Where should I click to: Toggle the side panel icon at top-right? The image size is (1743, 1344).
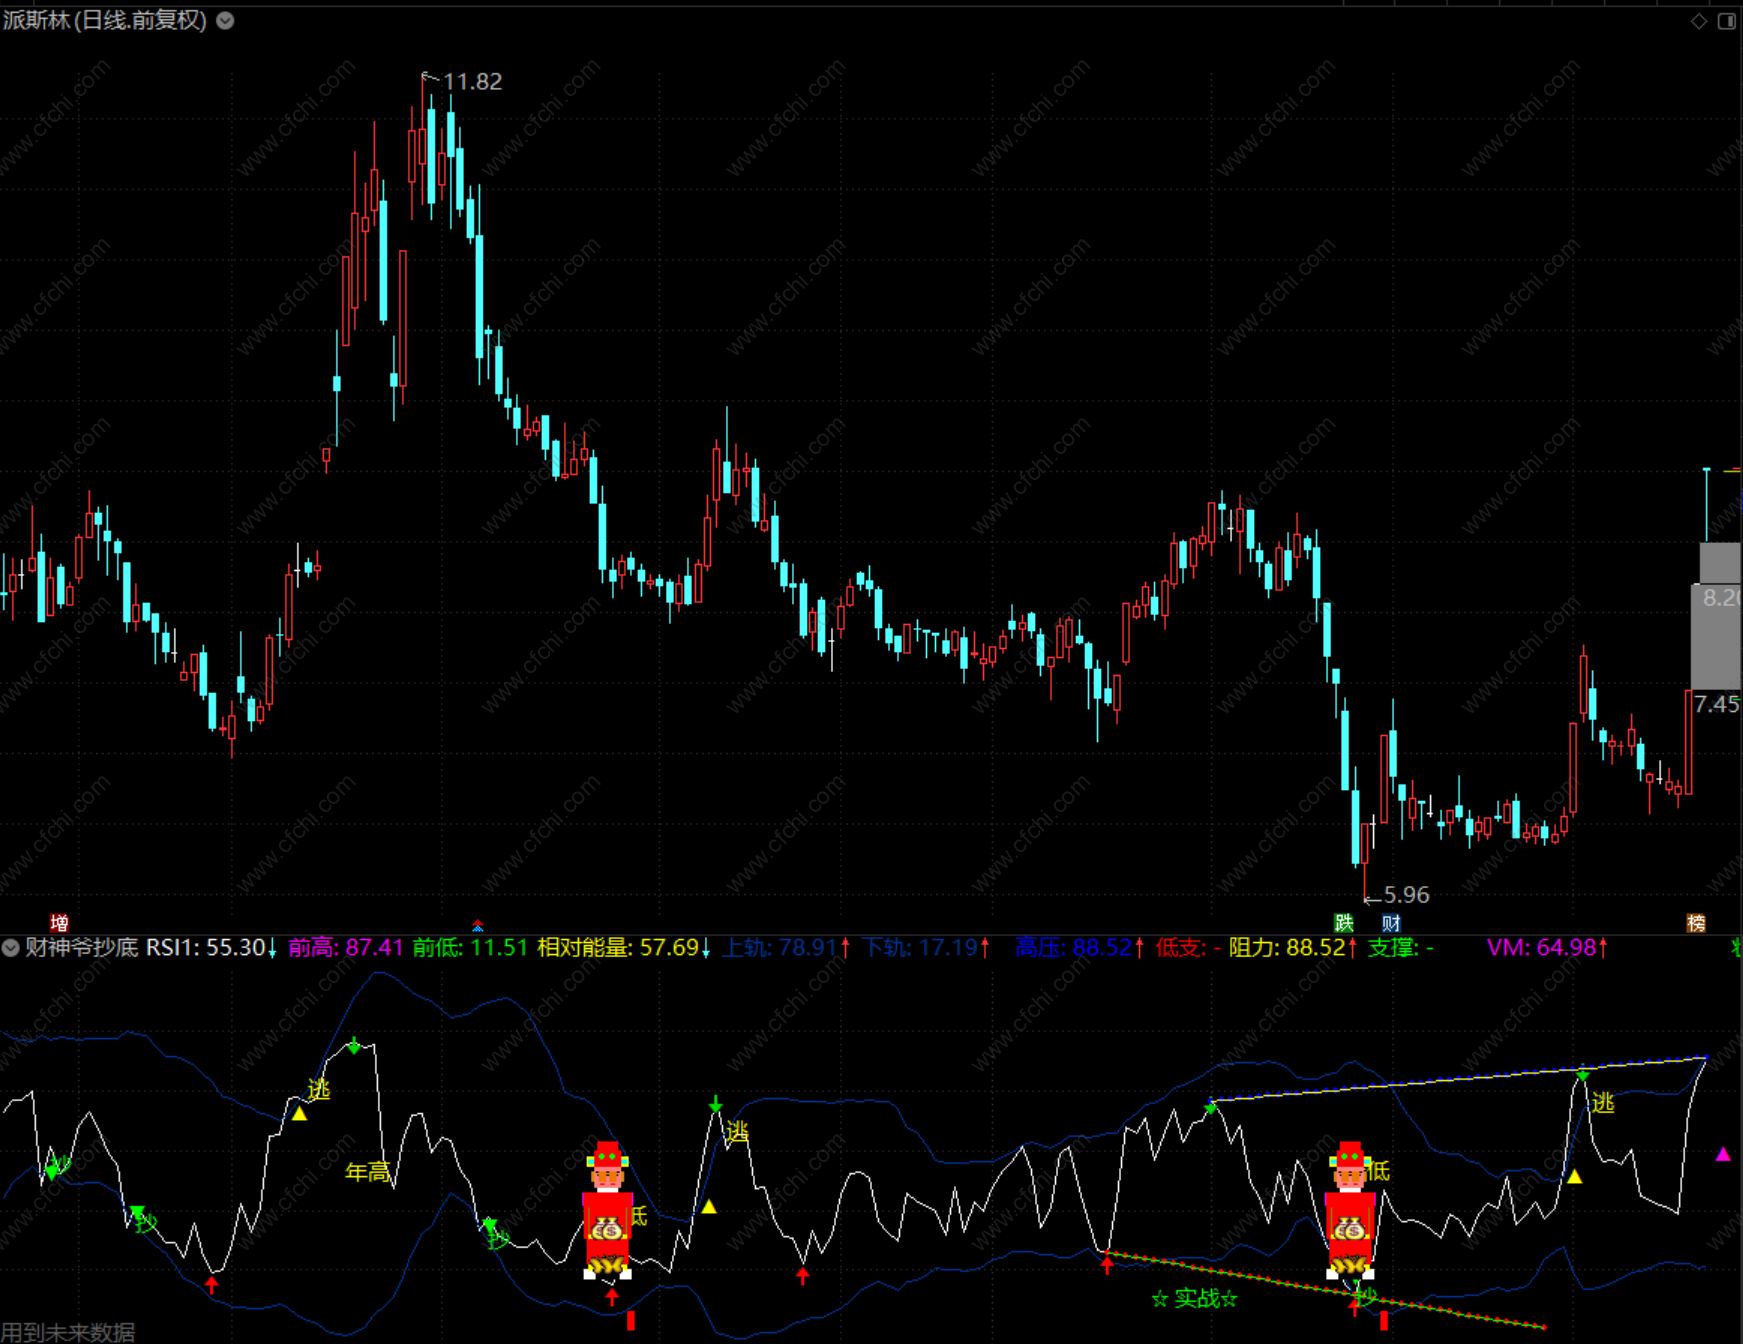coord(1727,21)
